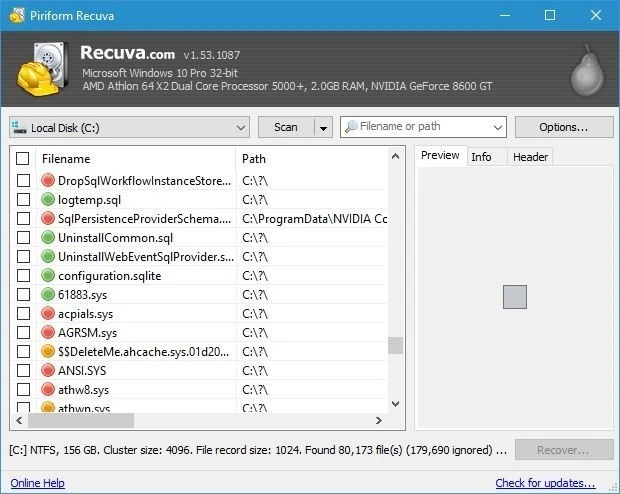The height and width of the screenshot is (494, 620).
Task: Click the magnifier icon in filename filter
Action: [351, 127]
